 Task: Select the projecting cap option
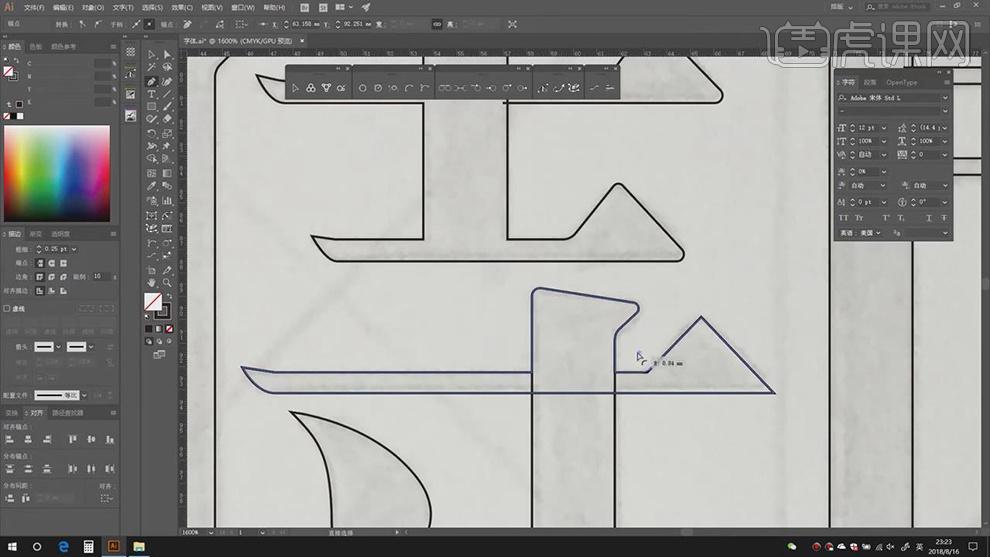[63, 263]
